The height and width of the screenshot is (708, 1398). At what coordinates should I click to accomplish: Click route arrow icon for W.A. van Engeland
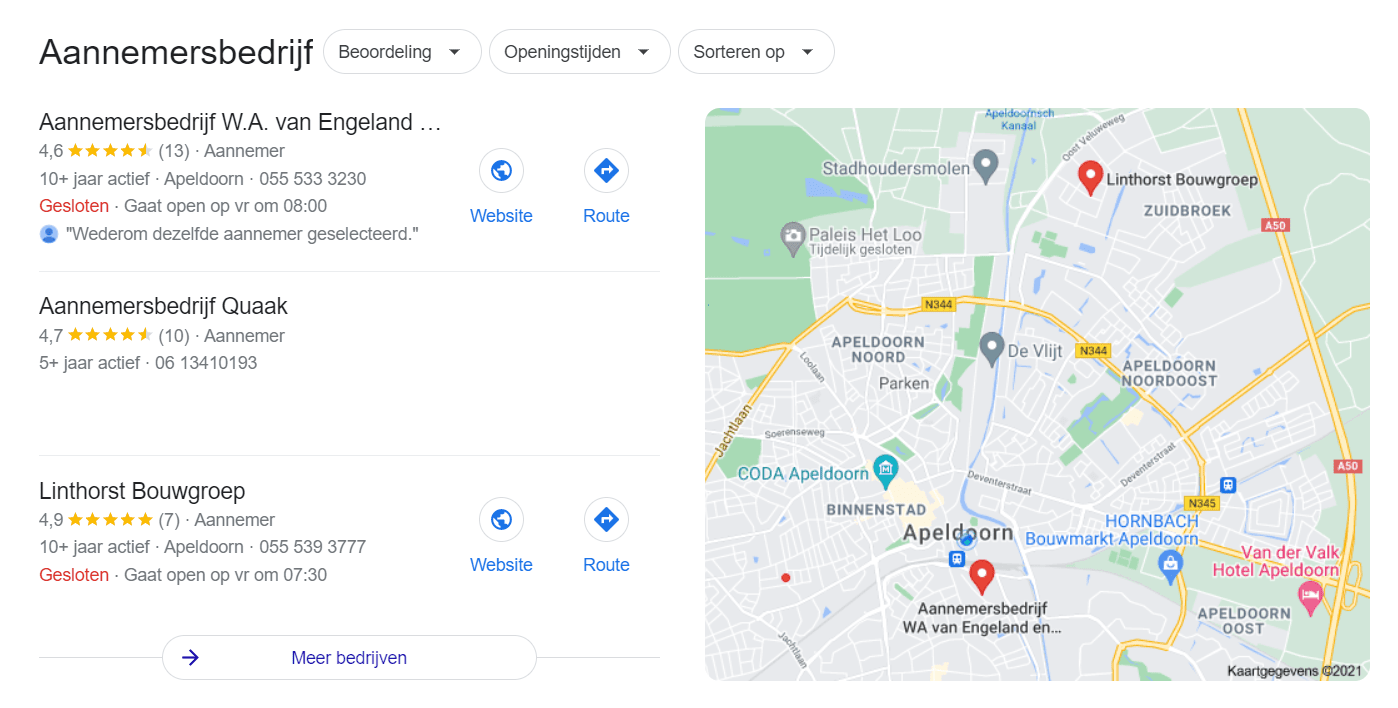(x=606, y=171)
